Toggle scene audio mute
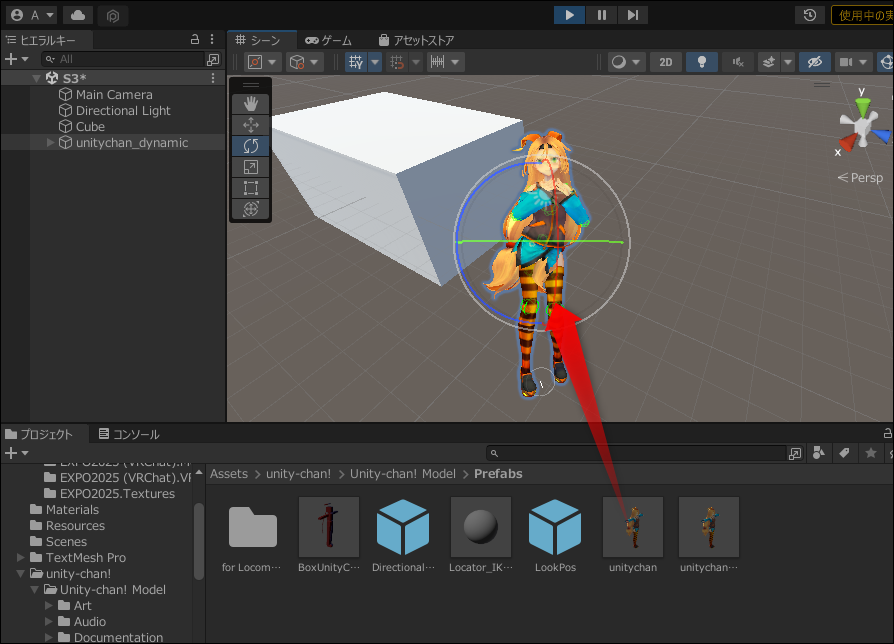This screenshot has width=894, height=644. (738, 62)
